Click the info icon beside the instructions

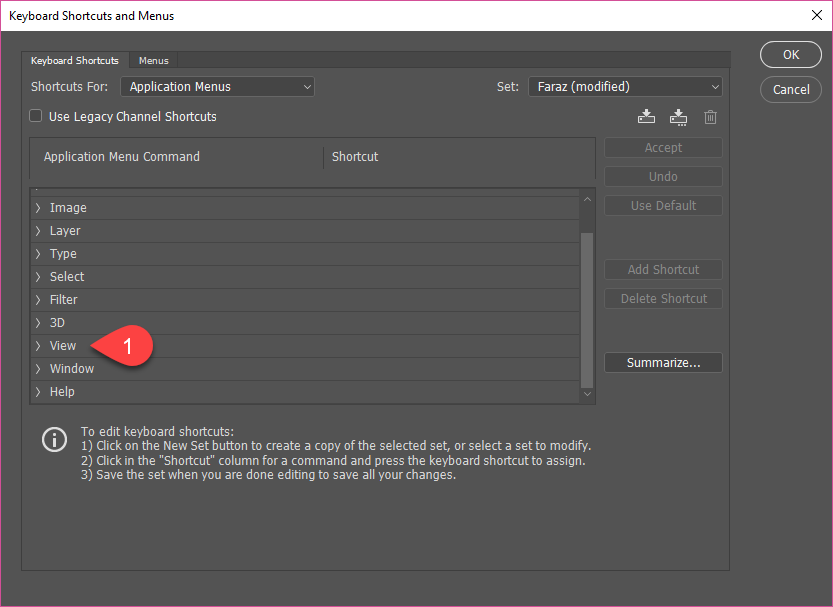click(x=54, y=440)
